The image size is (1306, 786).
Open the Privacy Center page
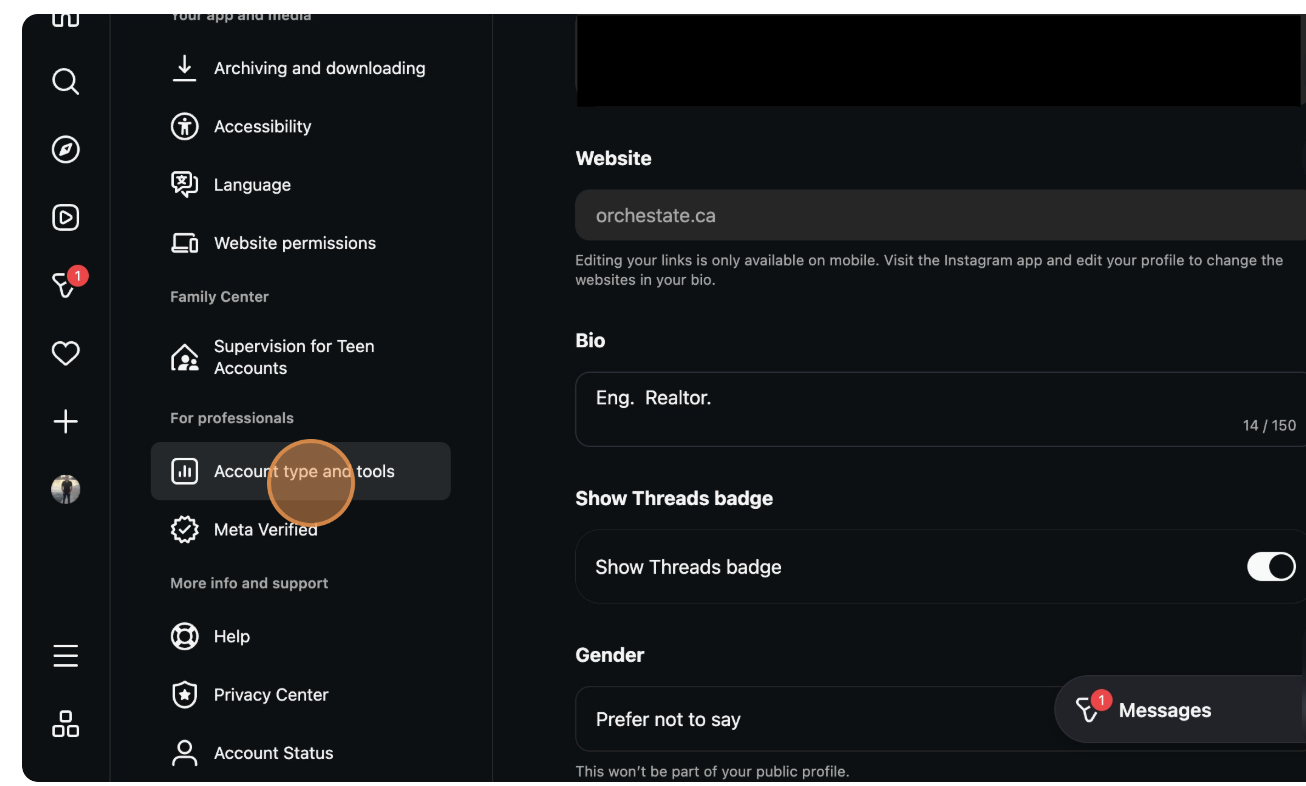pyautogui.click(x=270, y=694)
